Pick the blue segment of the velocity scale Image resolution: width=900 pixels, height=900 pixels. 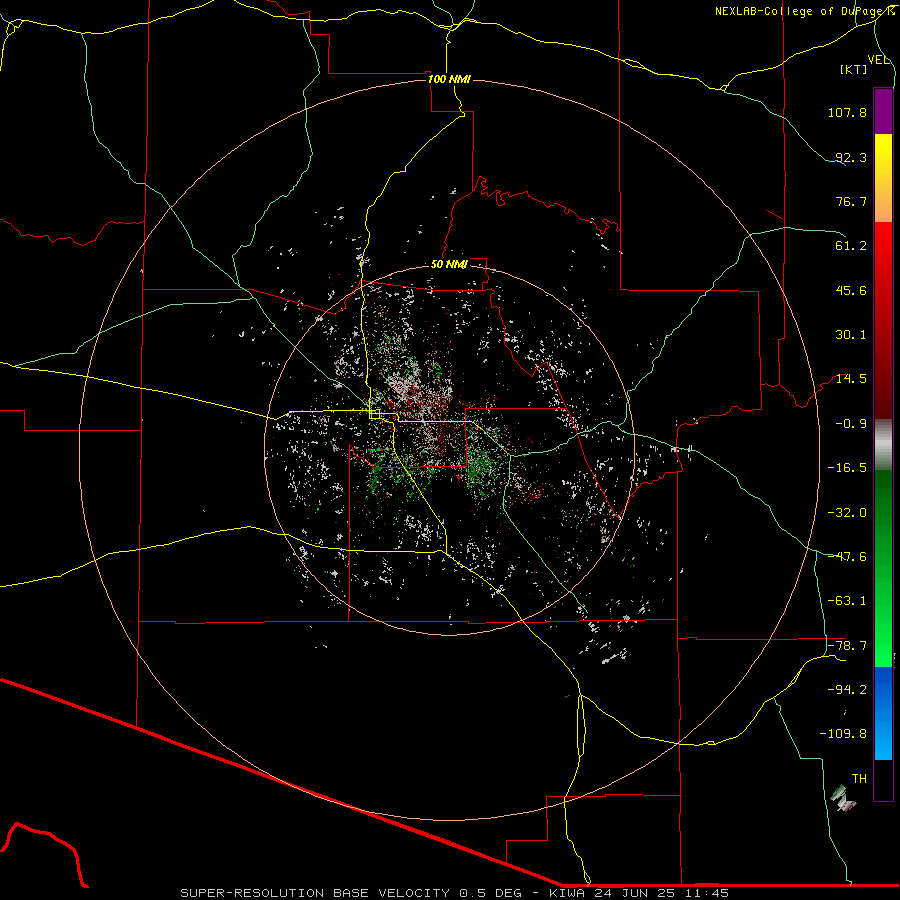(883, 713)
